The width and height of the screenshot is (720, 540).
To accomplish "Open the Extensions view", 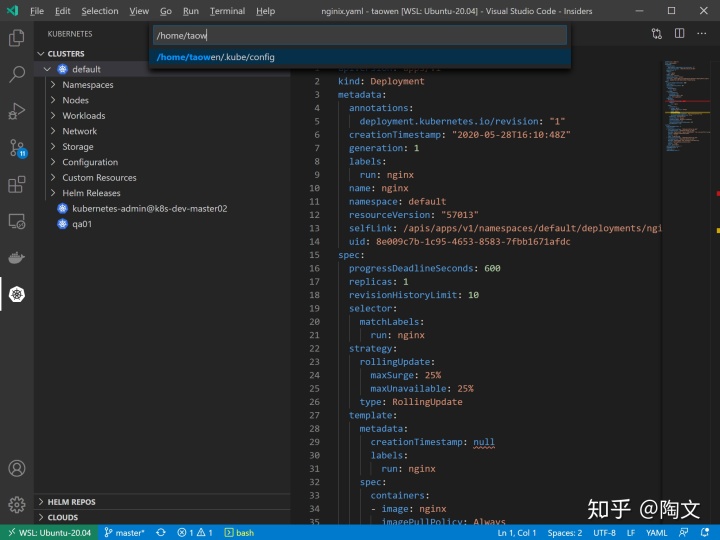I will pyautogui.click(x=17, y=185).
